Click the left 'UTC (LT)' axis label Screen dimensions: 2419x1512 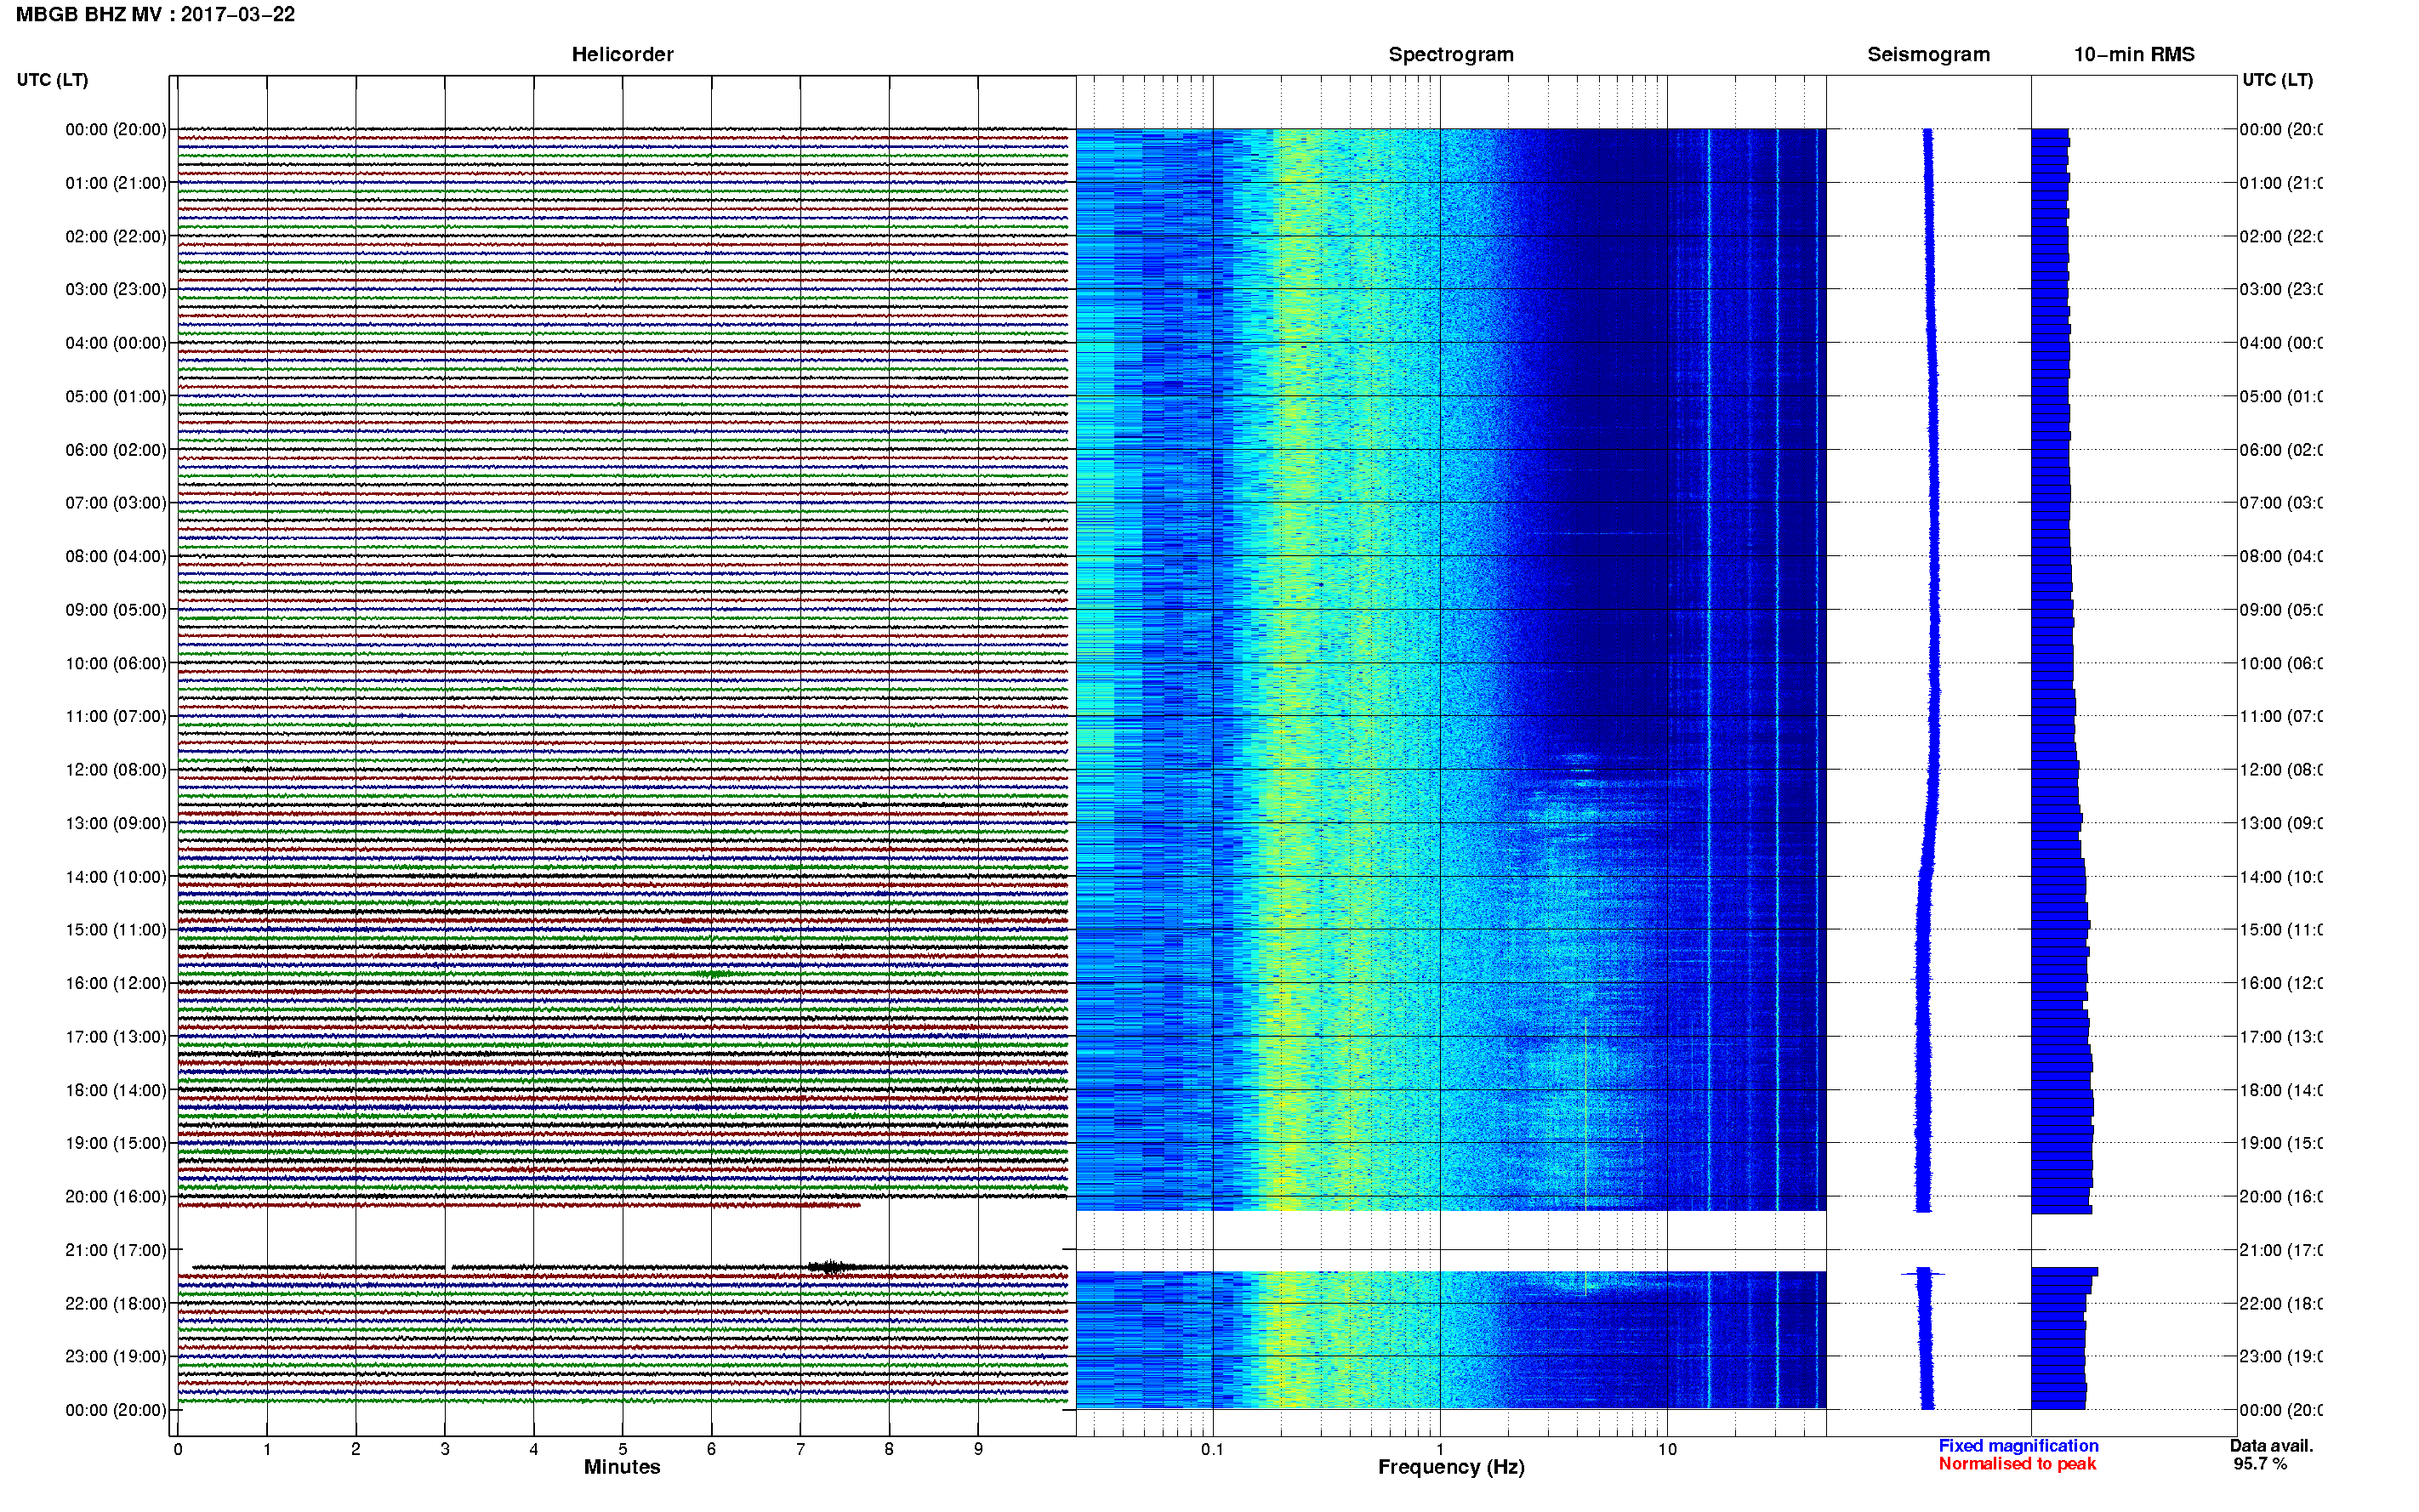pyautogui.click(x=52, y=80)
